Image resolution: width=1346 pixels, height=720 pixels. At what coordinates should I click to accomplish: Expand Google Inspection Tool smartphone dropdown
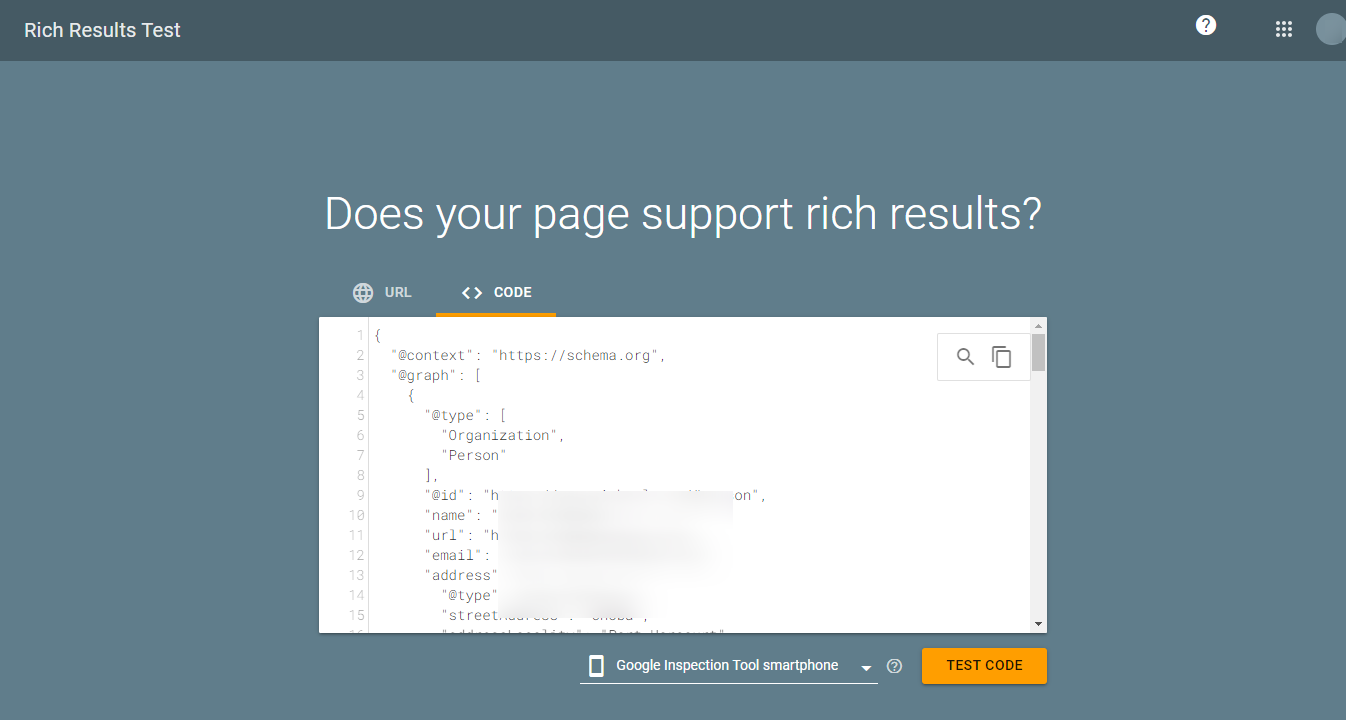click(729, 666)
